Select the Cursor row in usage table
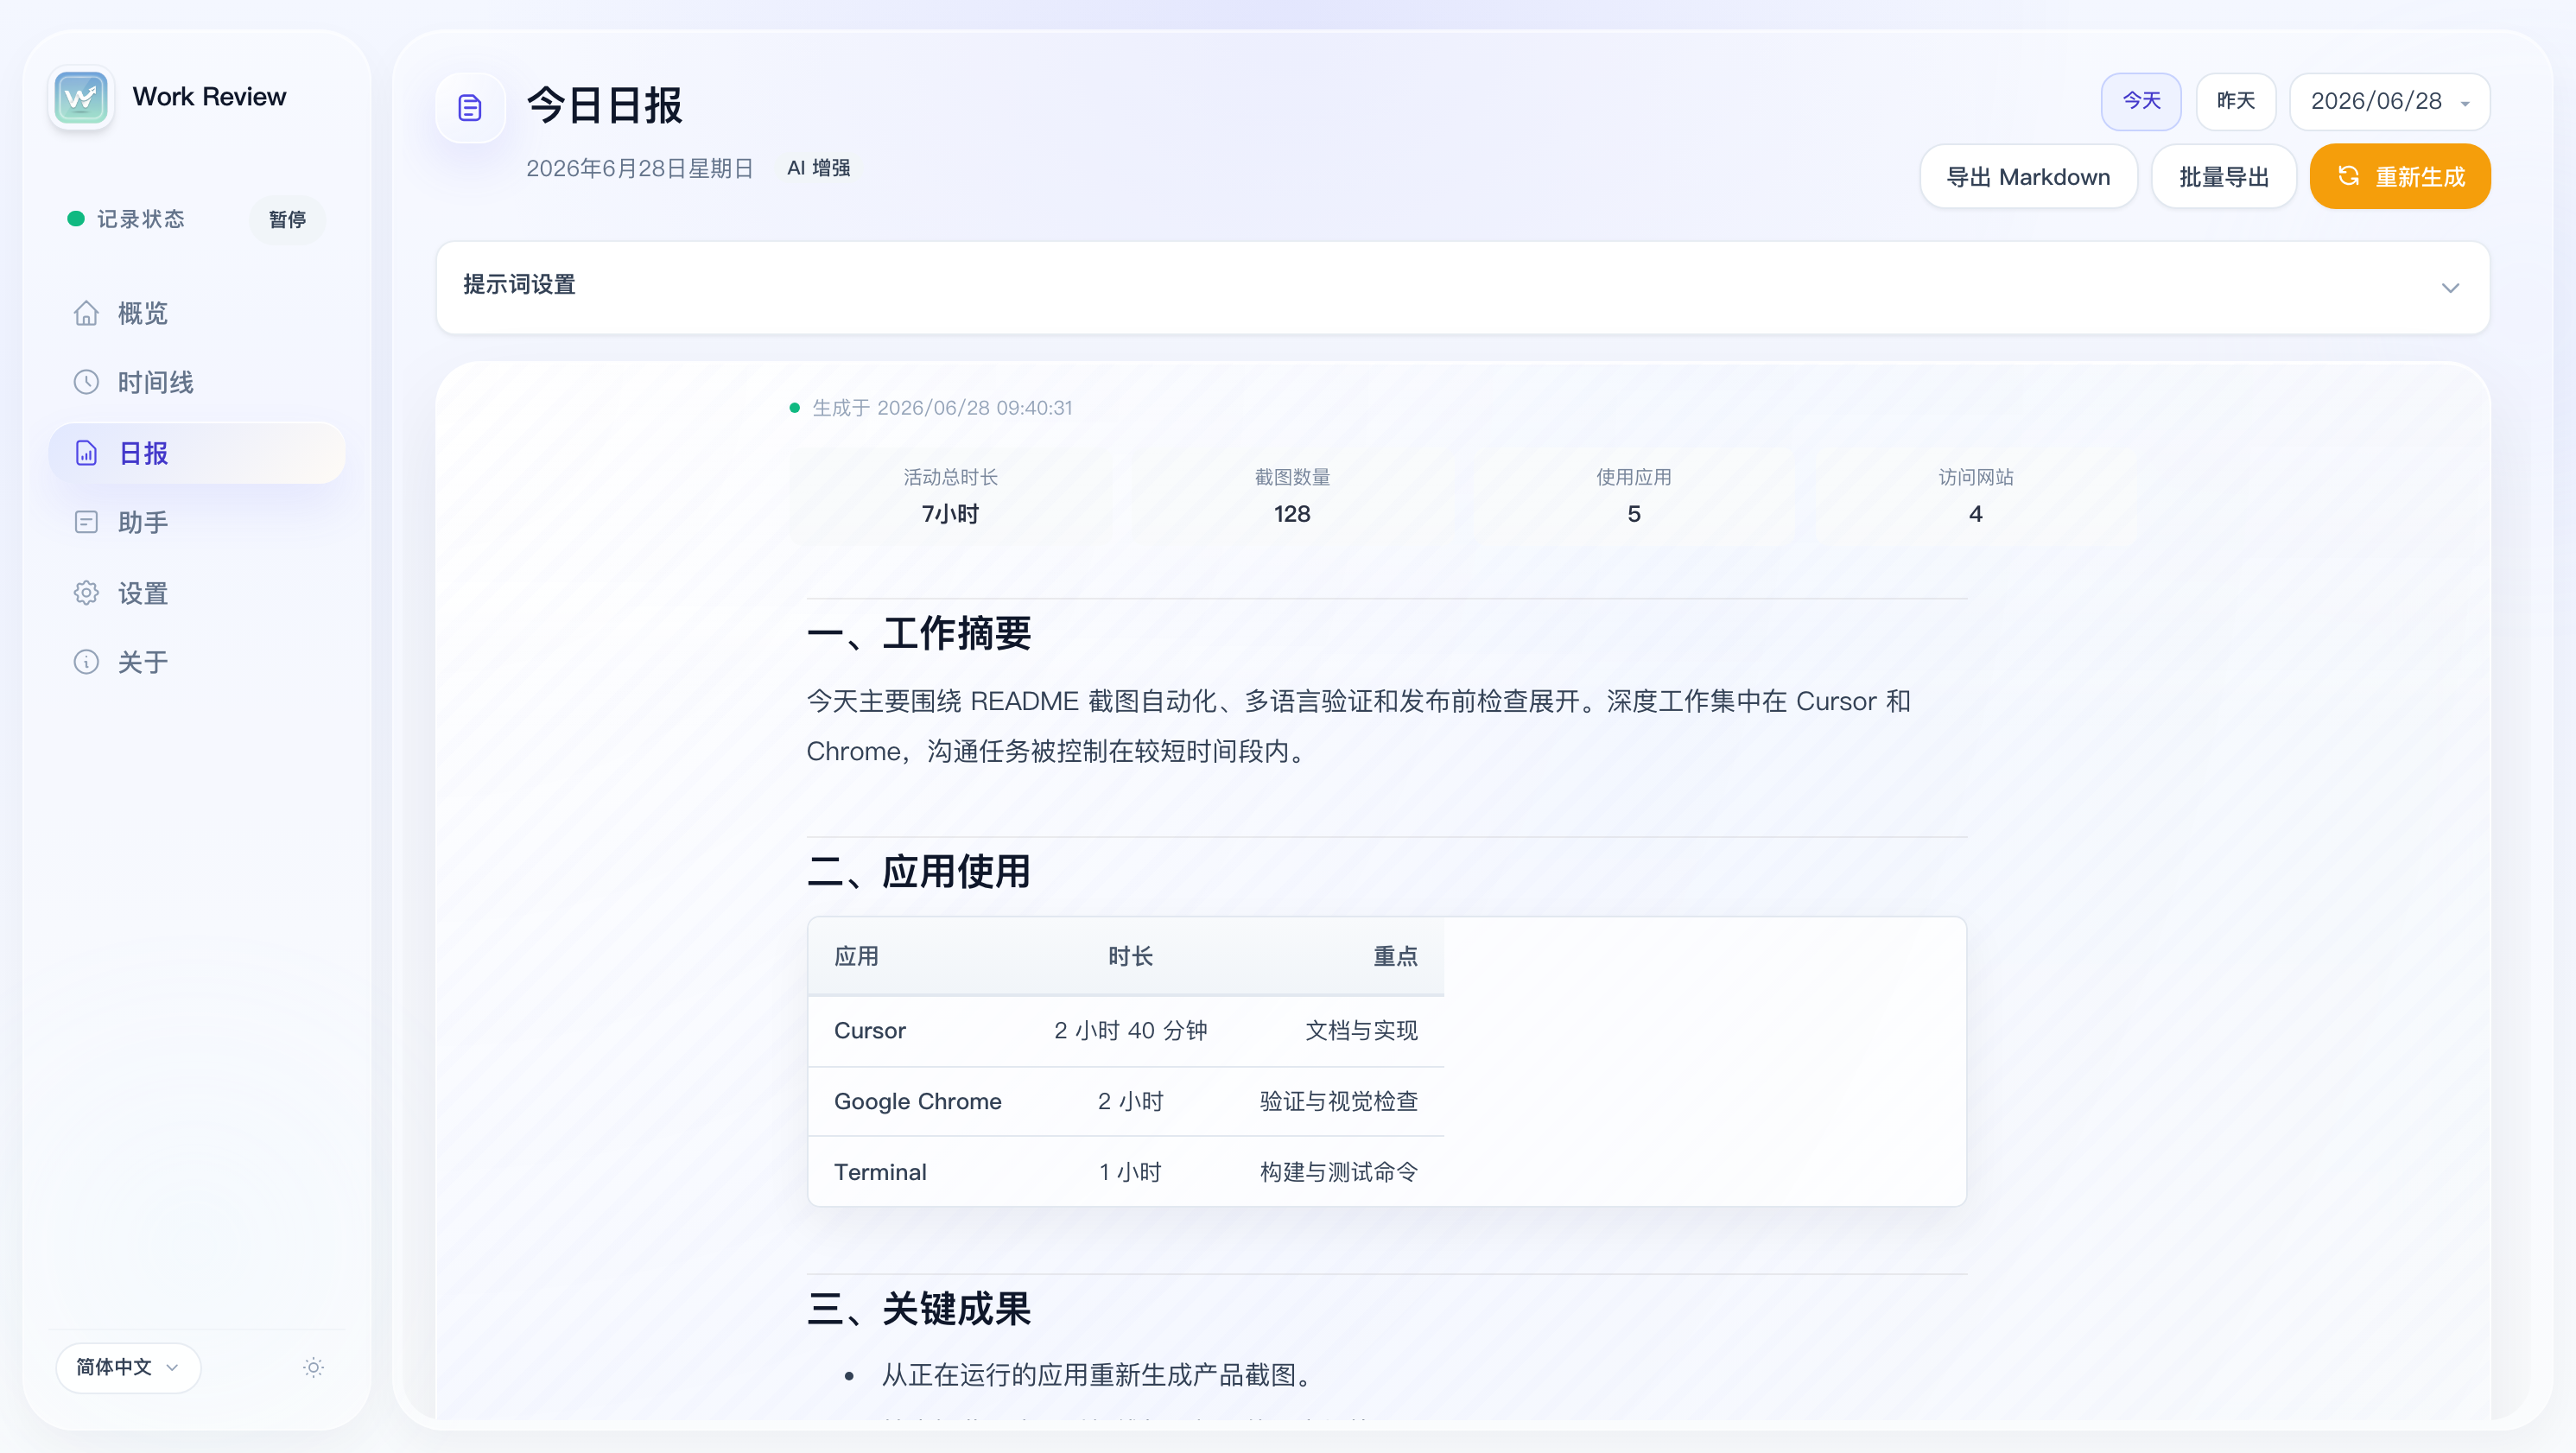The height and width of the screenshot is (1453, 2576). tap(1126, 1031)
